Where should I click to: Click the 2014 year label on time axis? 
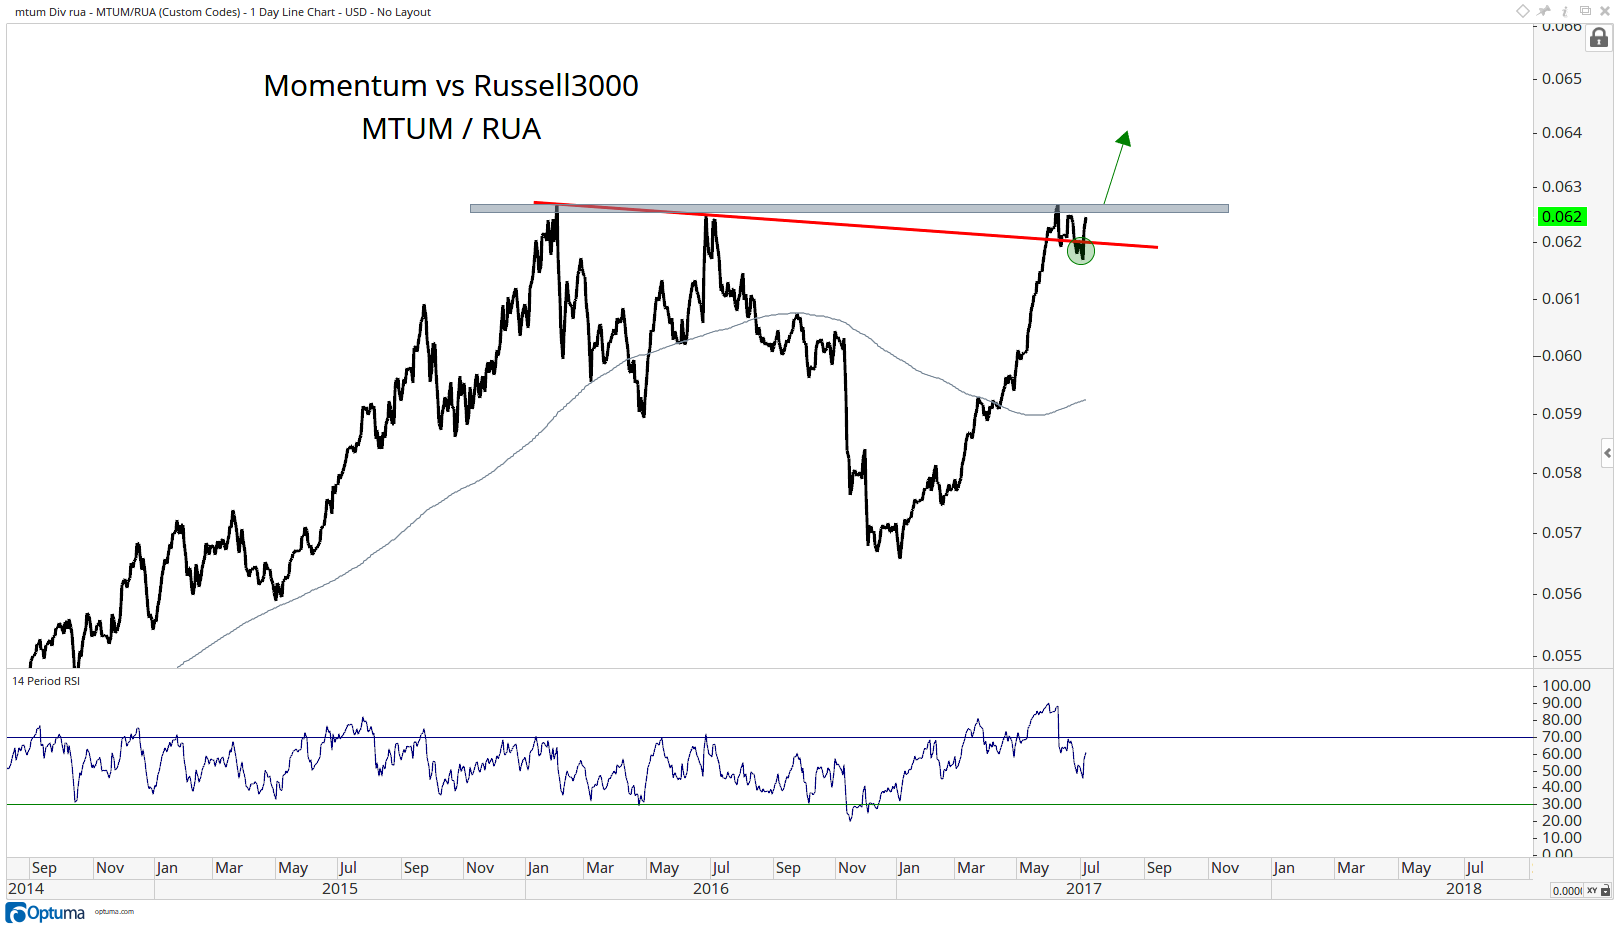tap(26, 888)
